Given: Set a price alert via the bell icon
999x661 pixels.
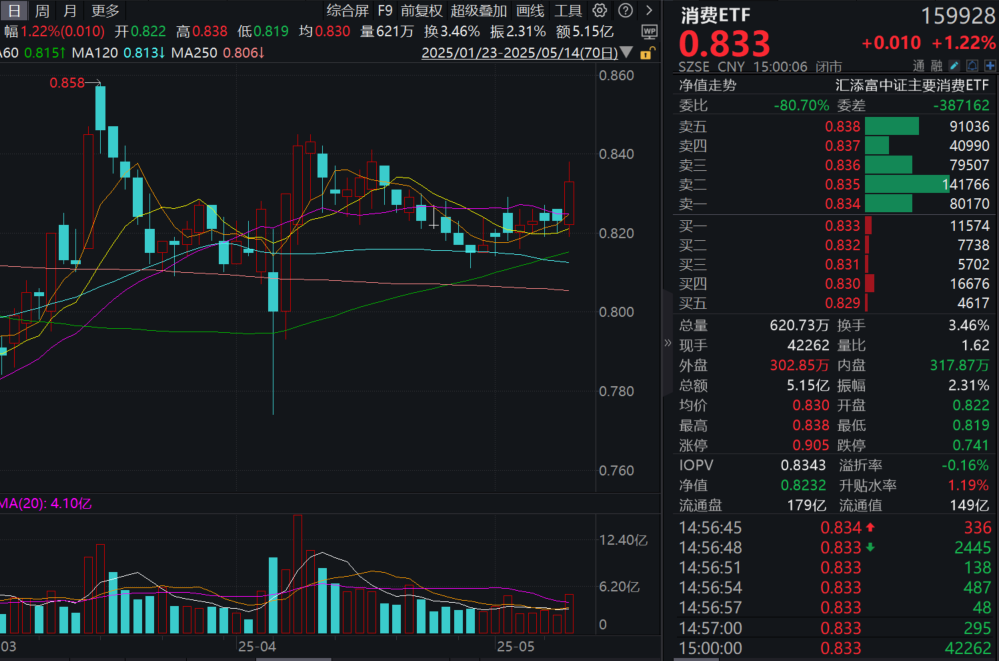Looking at the screenshot, I should coord(972,65).
